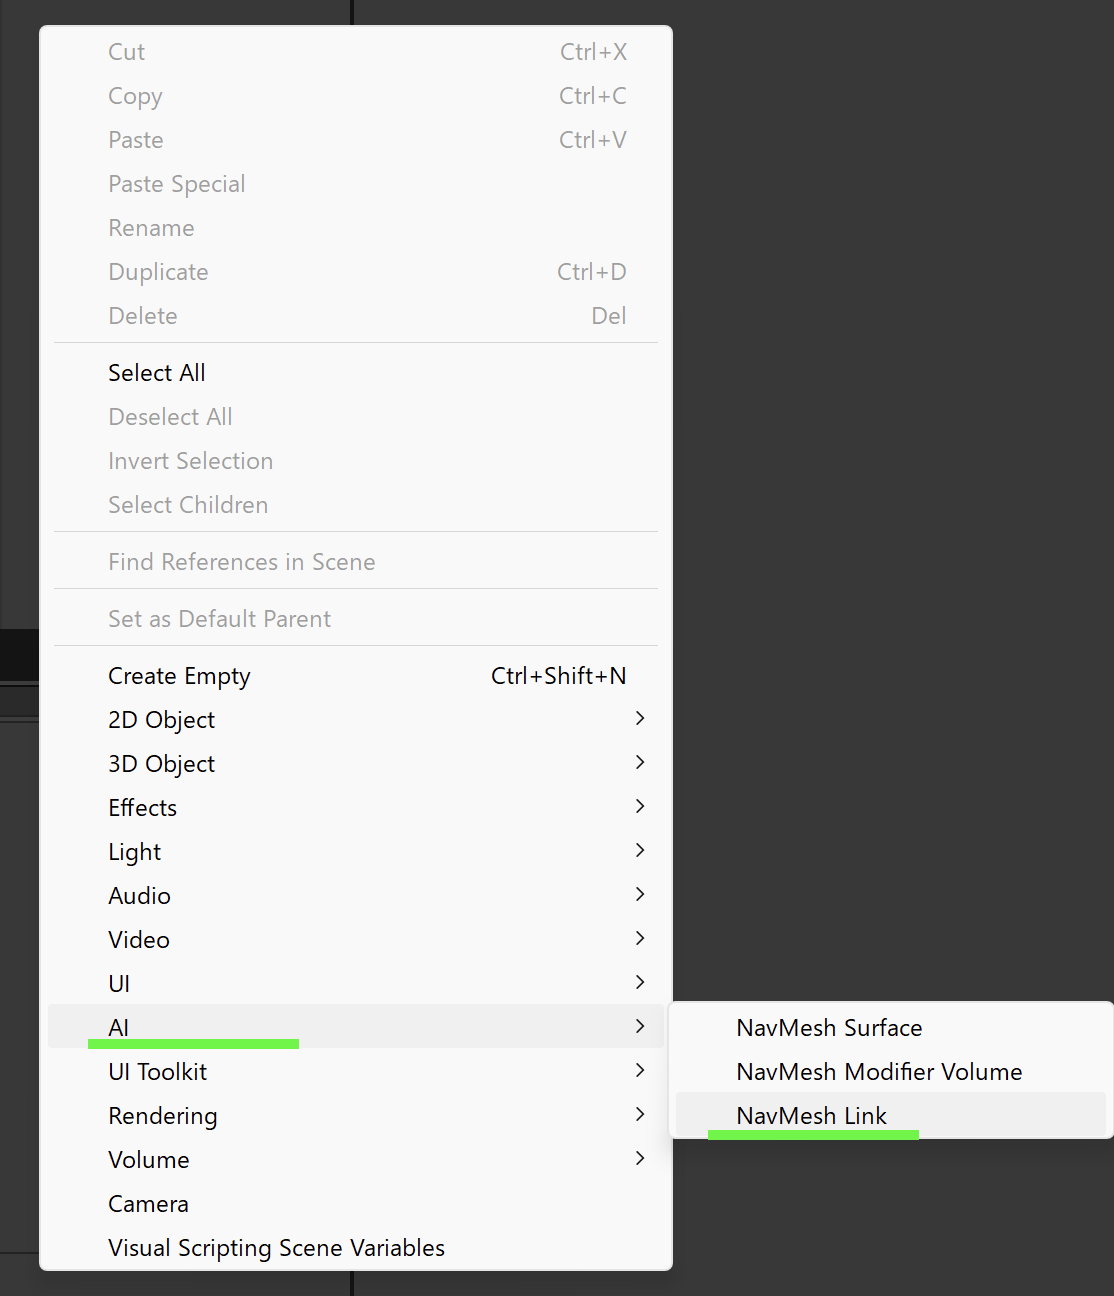The height and width of the screenshot is (1296, 1114).
Task: Choose Visual Scripting Scene Variables
Action: (x=276, y=1248)
